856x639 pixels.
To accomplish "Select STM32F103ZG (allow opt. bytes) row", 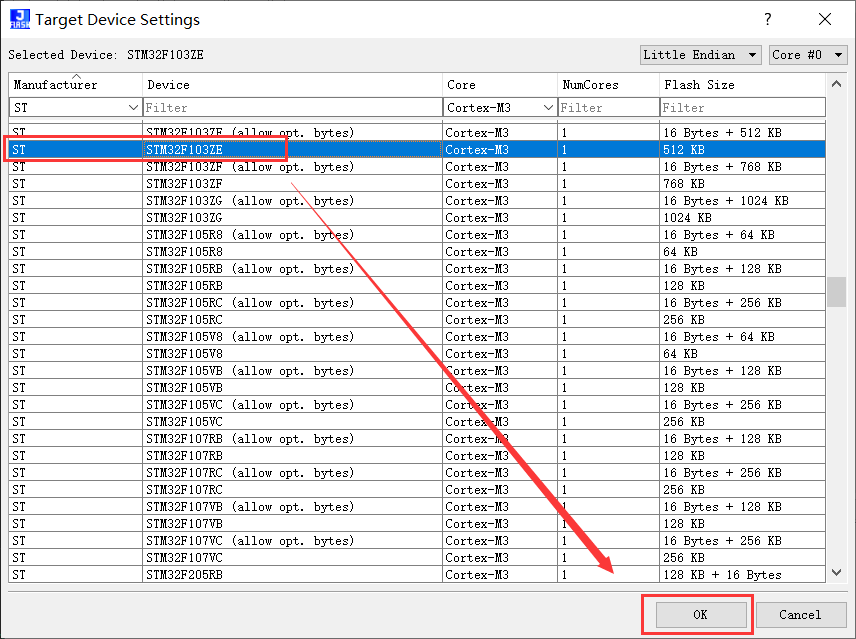I will (417, 200).
